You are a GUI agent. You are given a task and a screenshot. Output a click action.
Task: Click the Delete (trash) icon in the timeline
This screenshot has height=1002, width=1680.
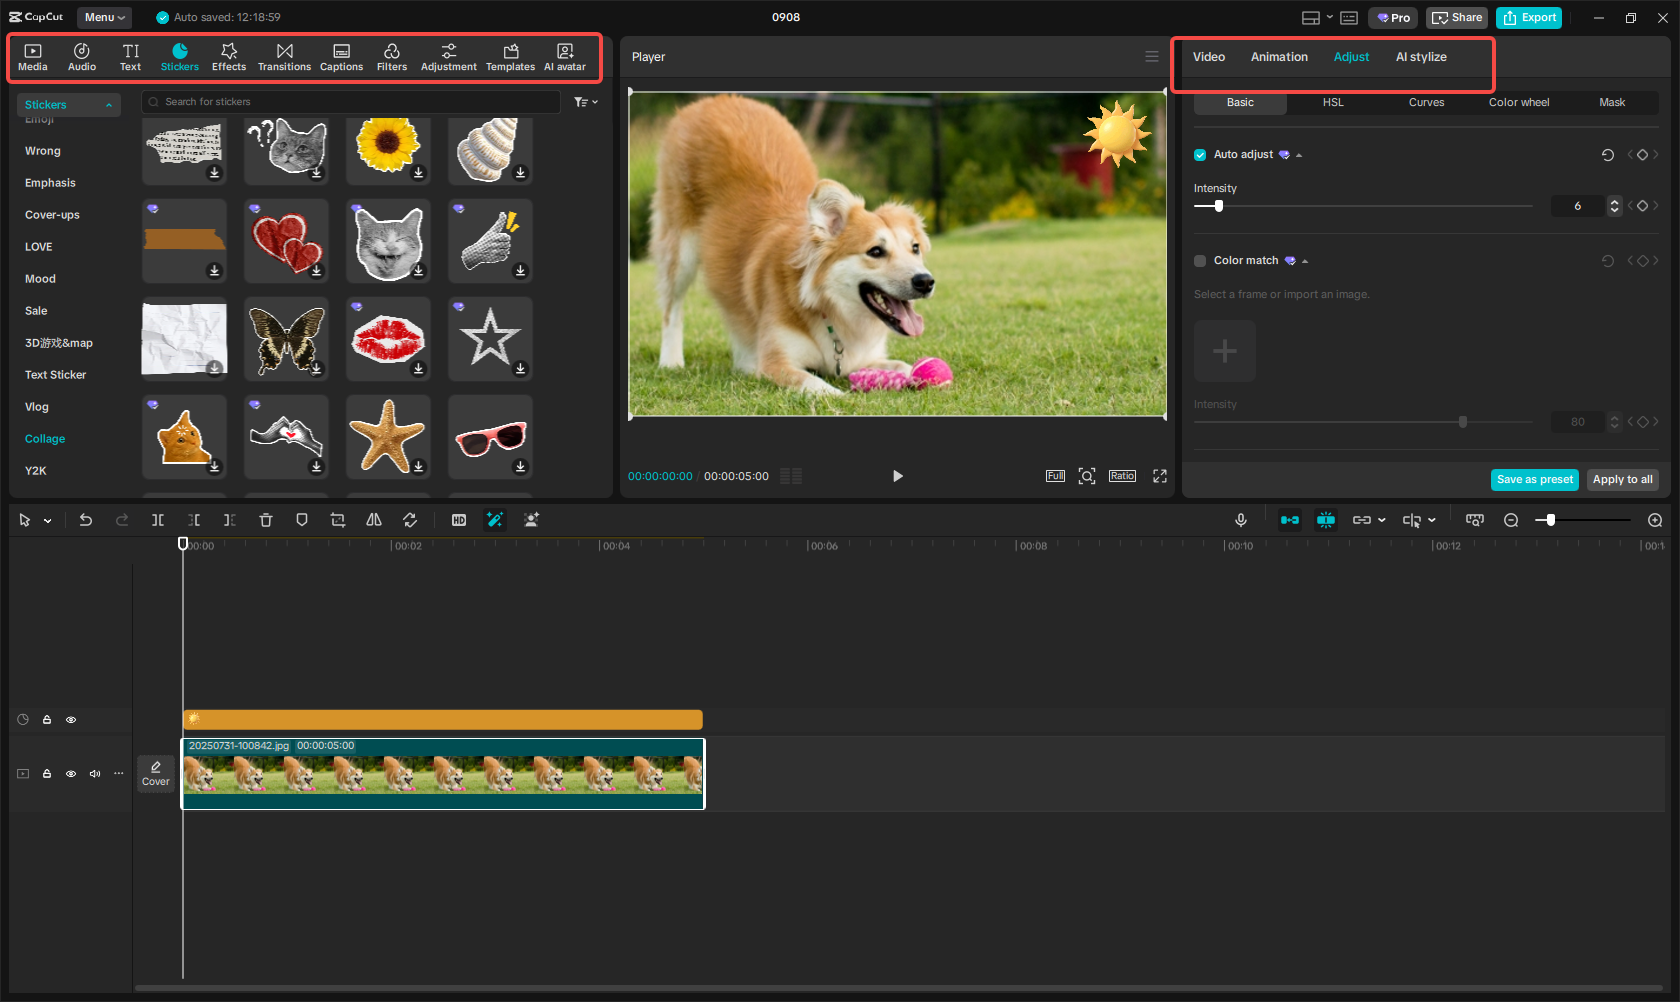point(265,520)
